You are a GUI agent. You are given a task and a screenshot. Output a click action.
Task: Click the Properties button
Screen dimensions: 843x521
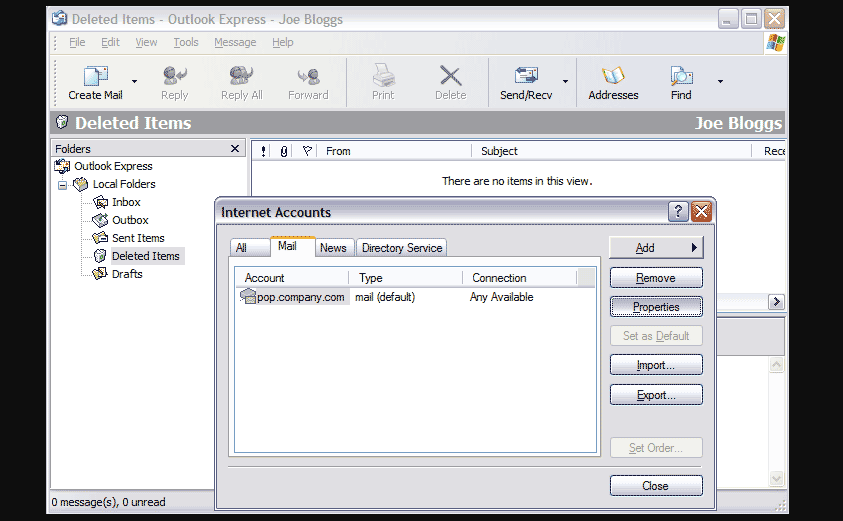tap(656, 307)
